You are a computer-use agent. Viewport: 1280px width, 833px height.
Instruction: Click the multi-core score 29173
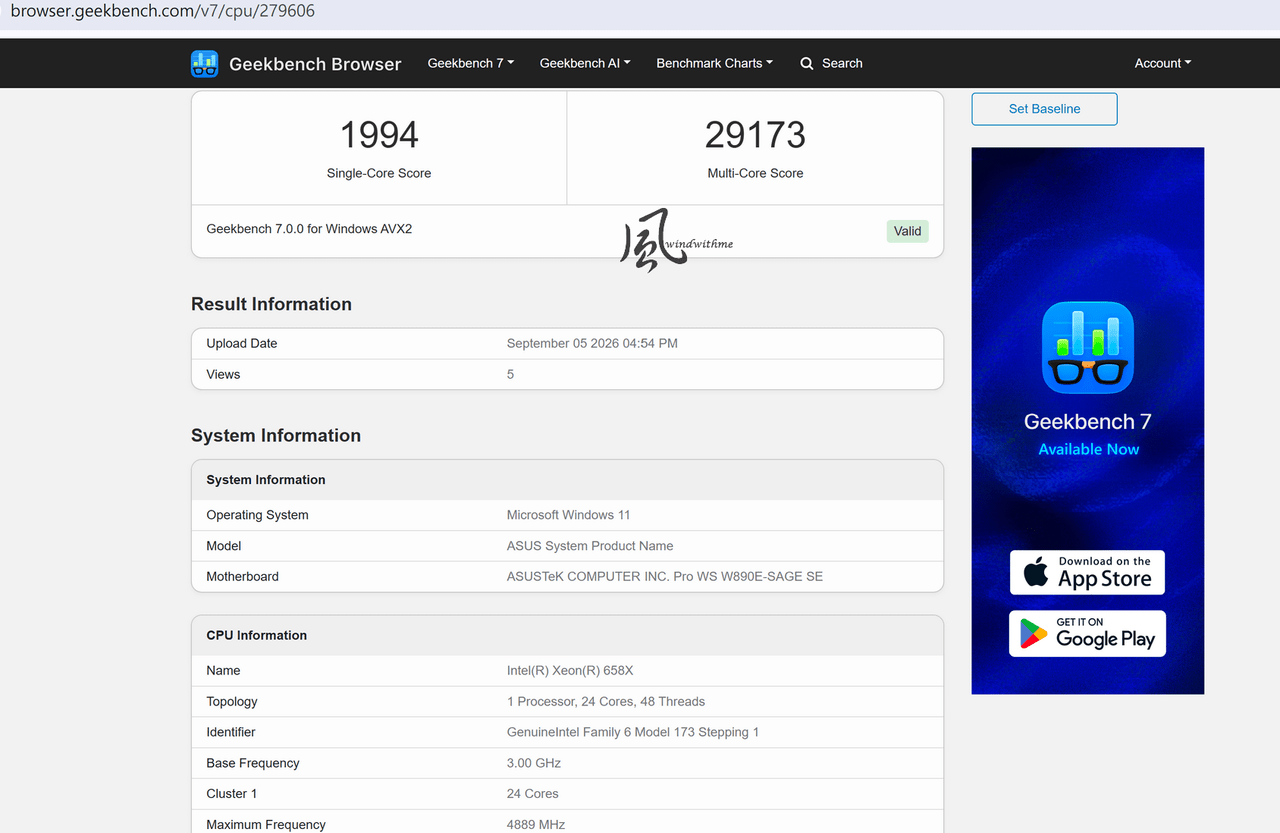755,135
